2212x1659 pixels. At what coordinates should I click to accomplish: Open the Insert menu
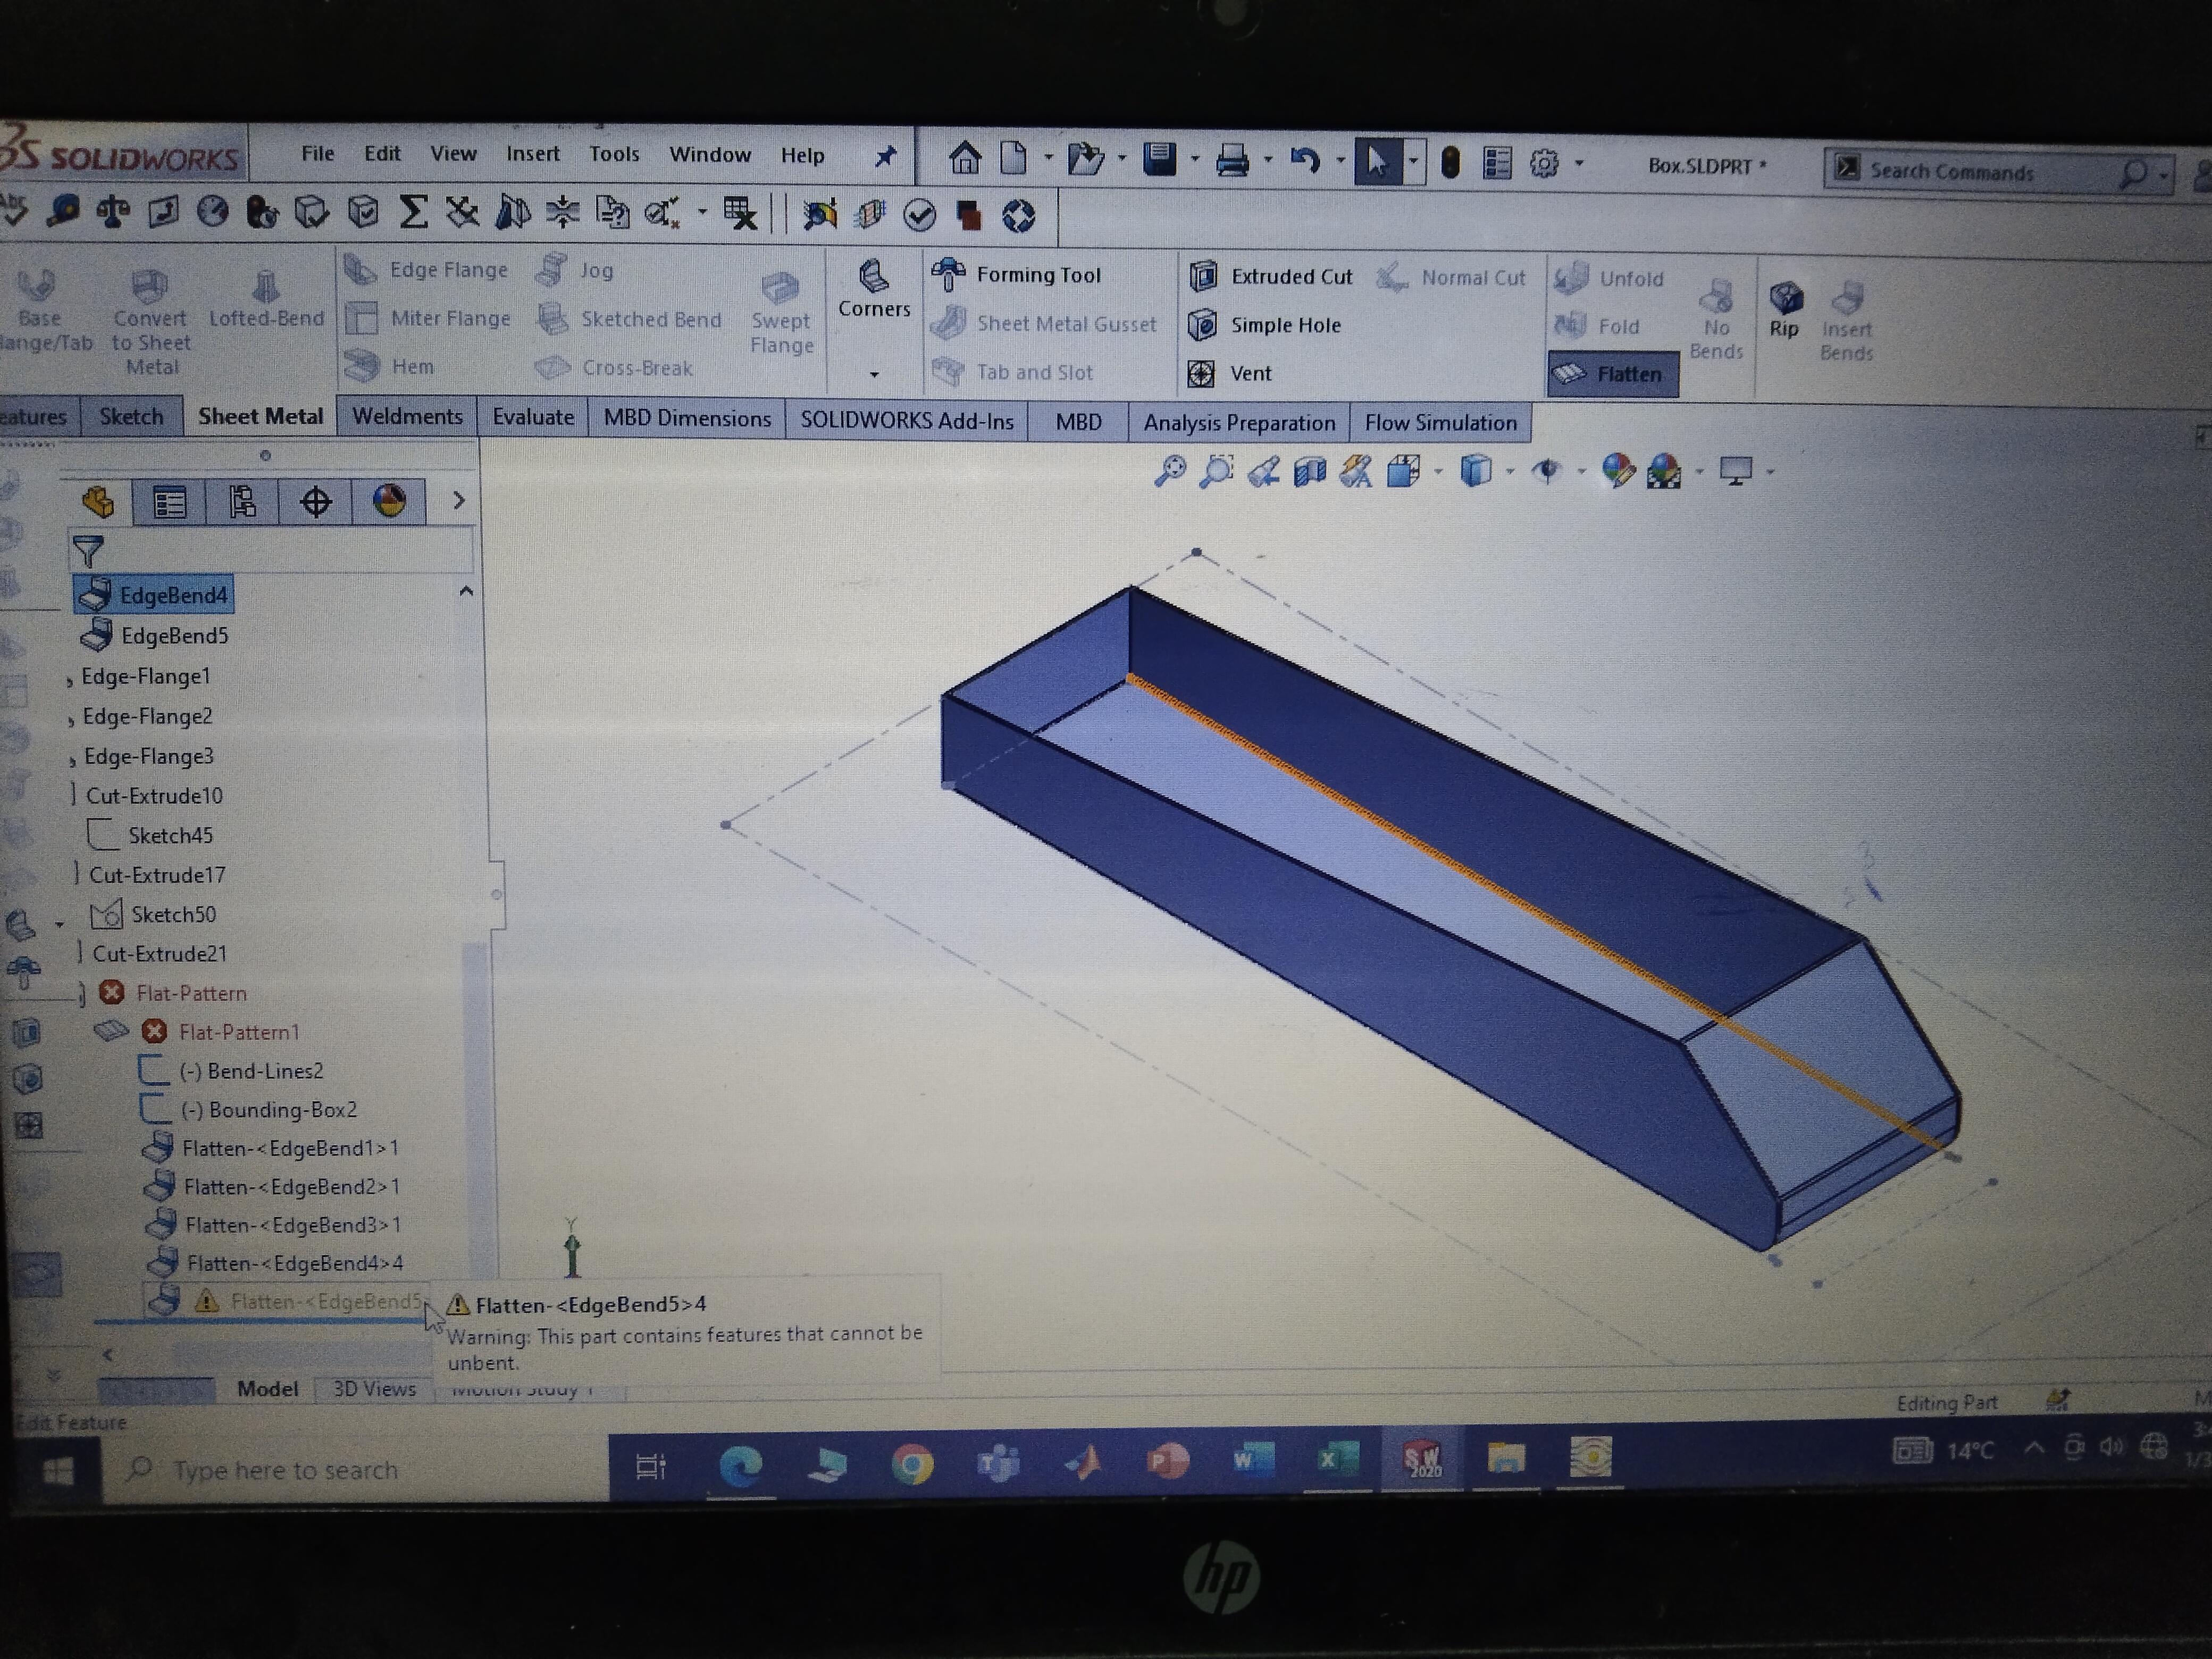click(x=532, y=154)
